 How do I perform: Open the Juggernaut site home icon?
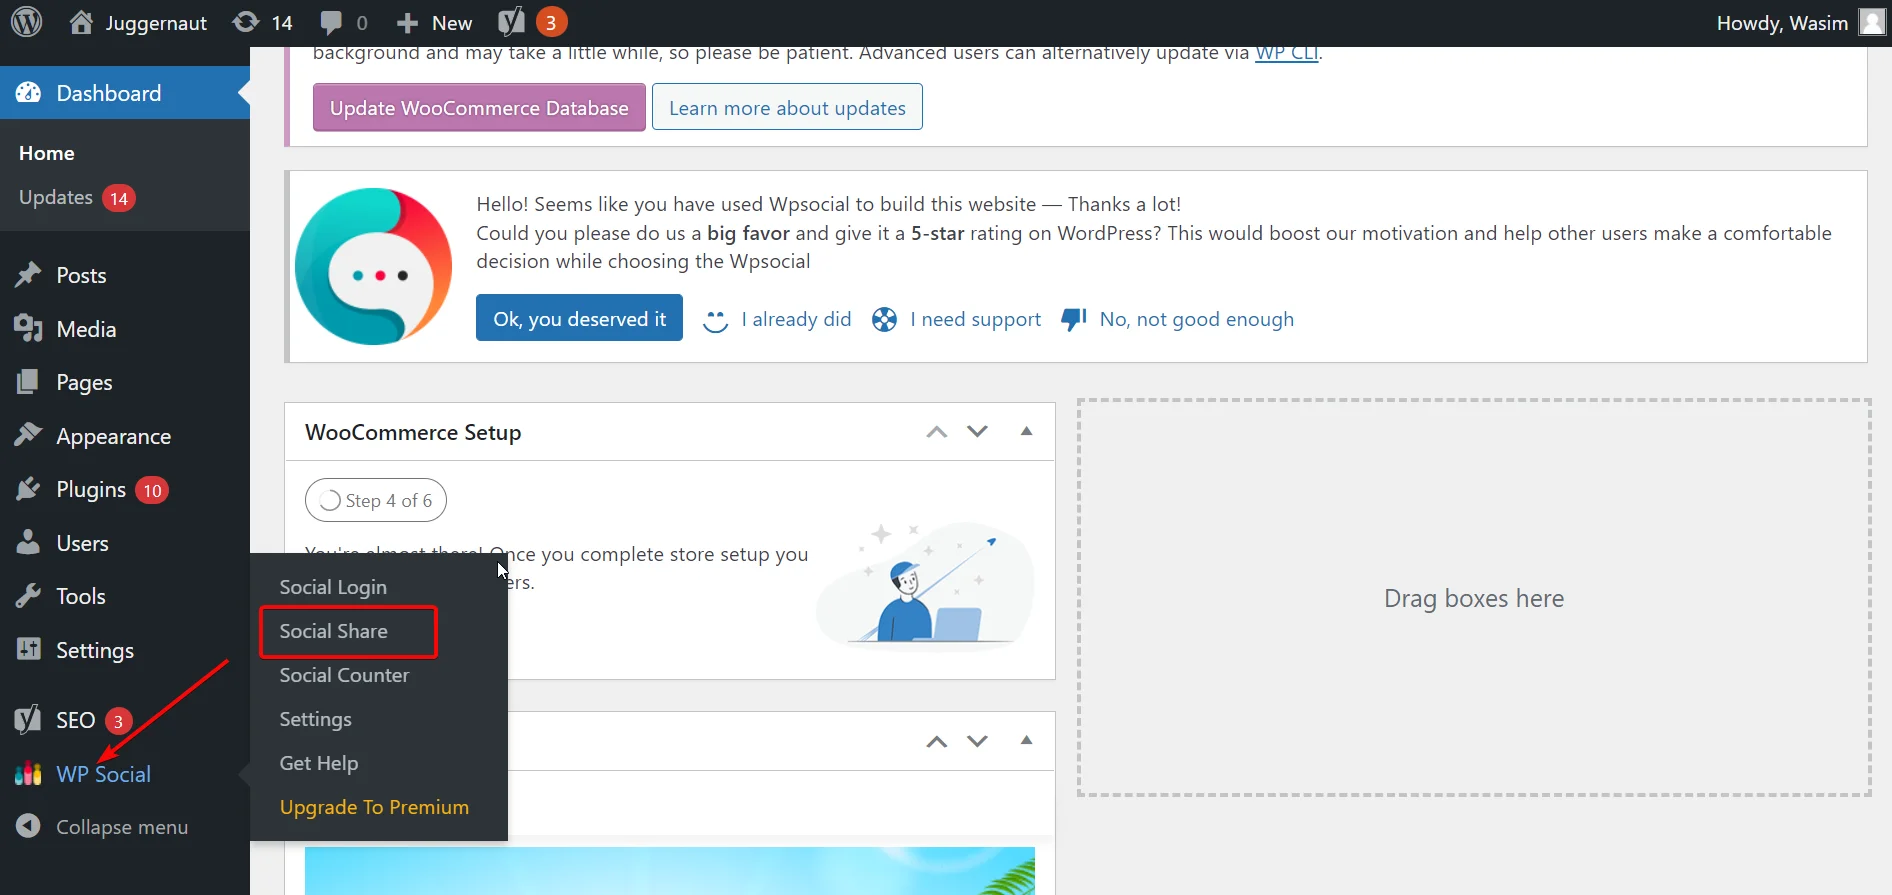[81, 22]
